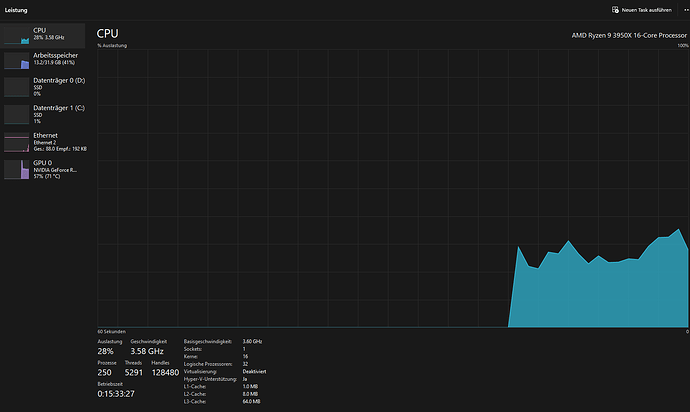
Task: Select the Betriebszeit uptime value
Action: [x=116, y=394]
